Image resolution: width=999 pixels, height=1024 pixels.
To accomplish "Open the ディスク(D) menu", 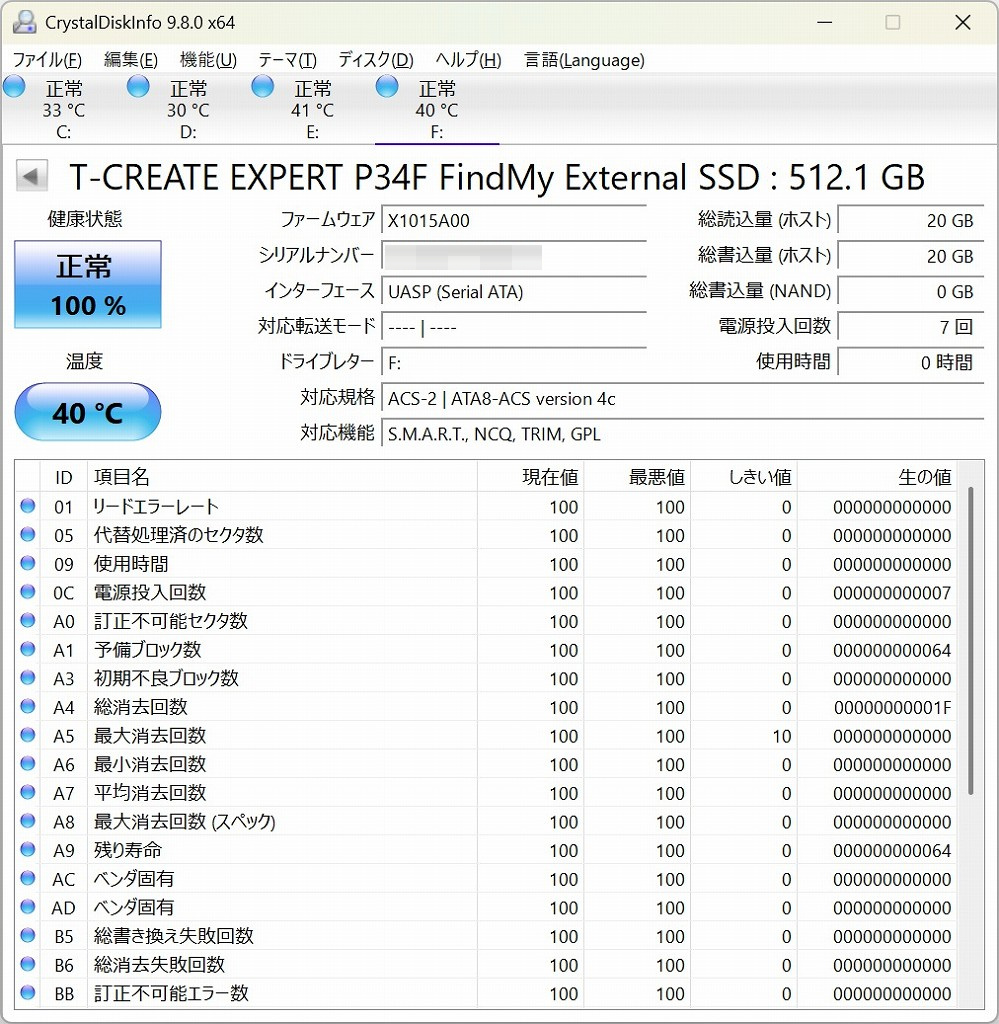I will tap(376, 60).
